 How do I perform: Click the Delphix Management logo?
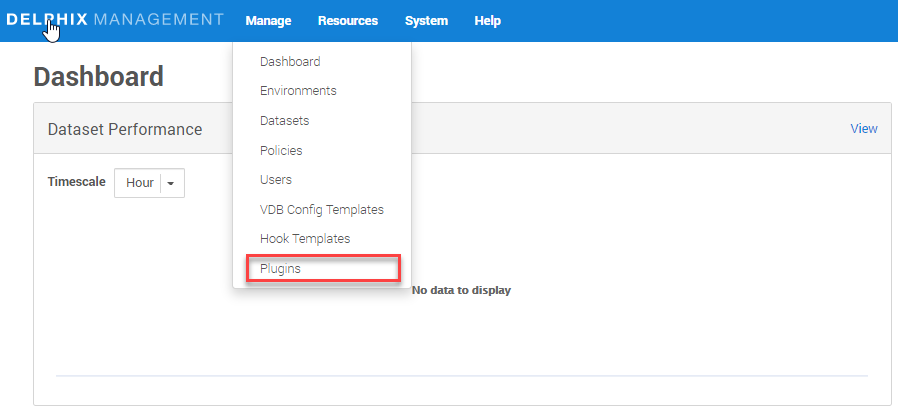coord(115,20)
